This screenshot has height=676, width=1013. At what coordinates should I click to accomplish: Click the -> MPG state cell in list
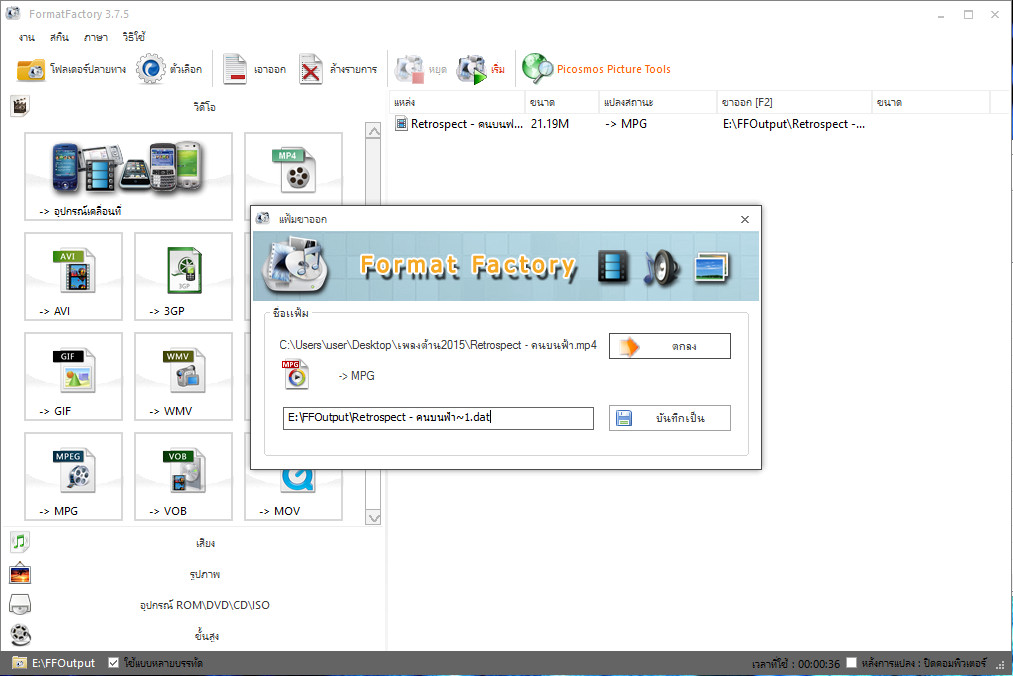tap(625, 123)
